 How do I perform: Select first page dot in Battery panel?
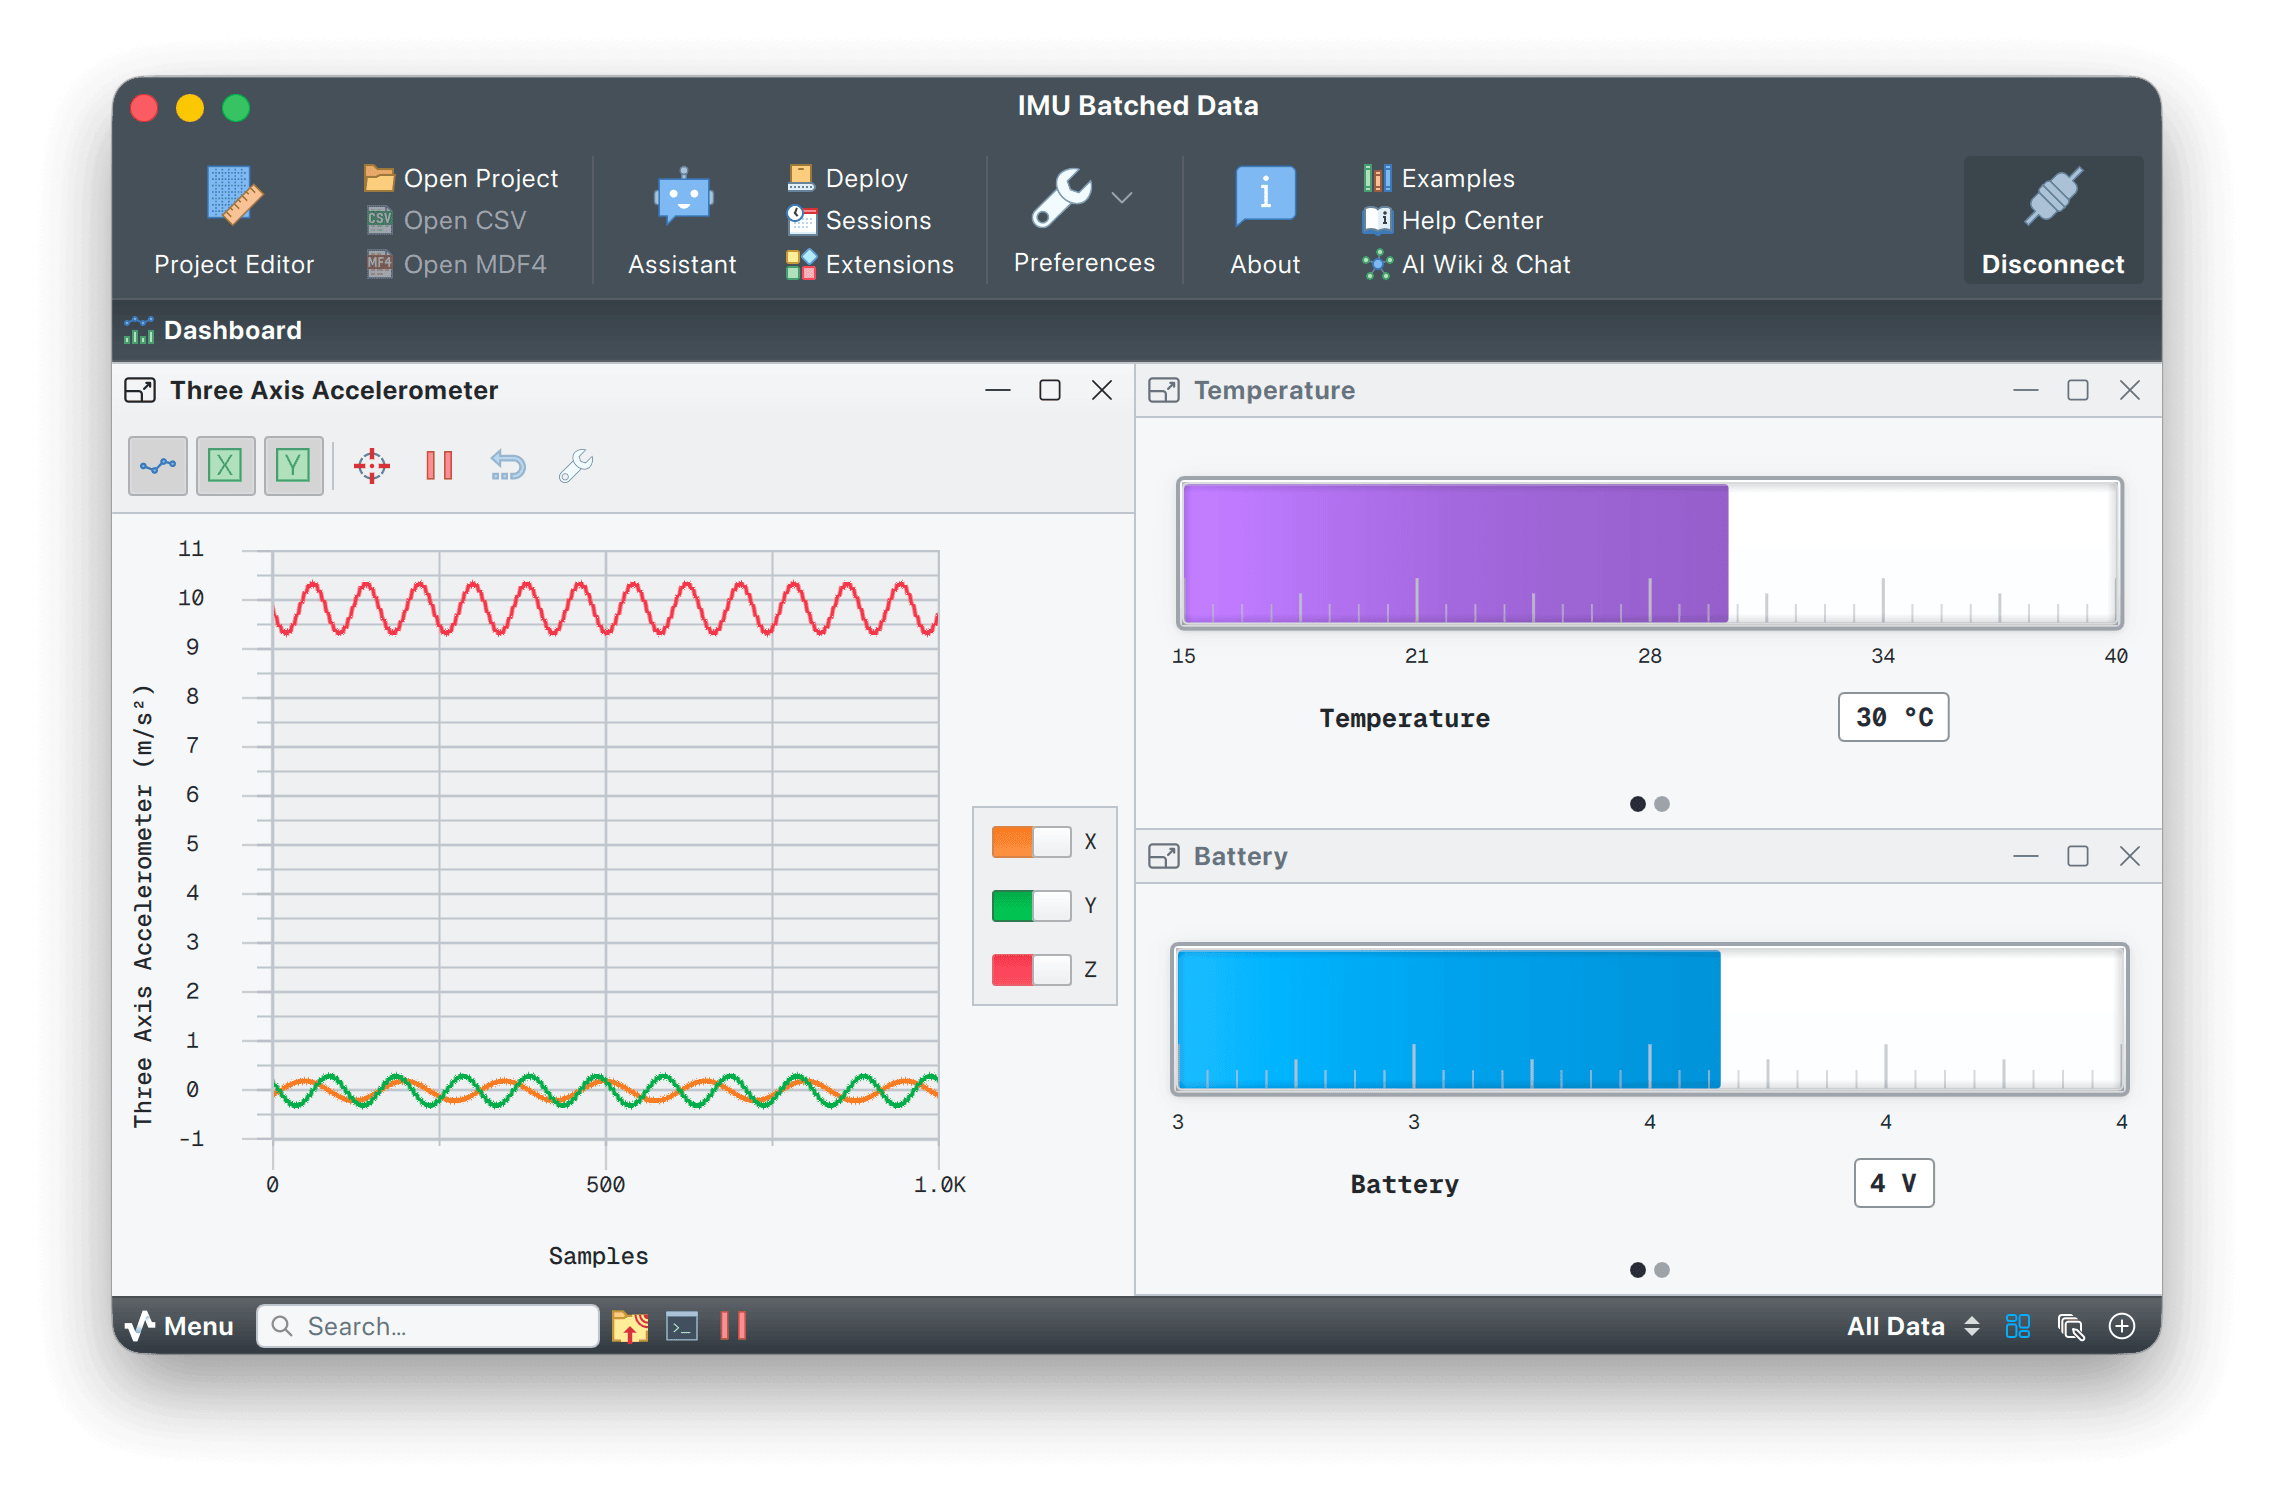[x=1638, y=1270]
